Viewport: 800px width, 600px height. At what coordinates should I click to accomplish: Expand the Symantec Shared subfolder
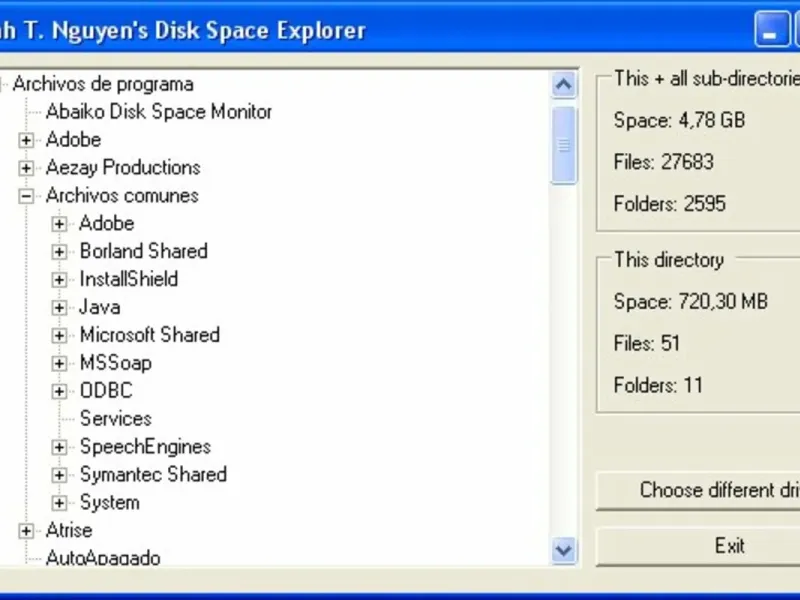(x=60, y=476)
